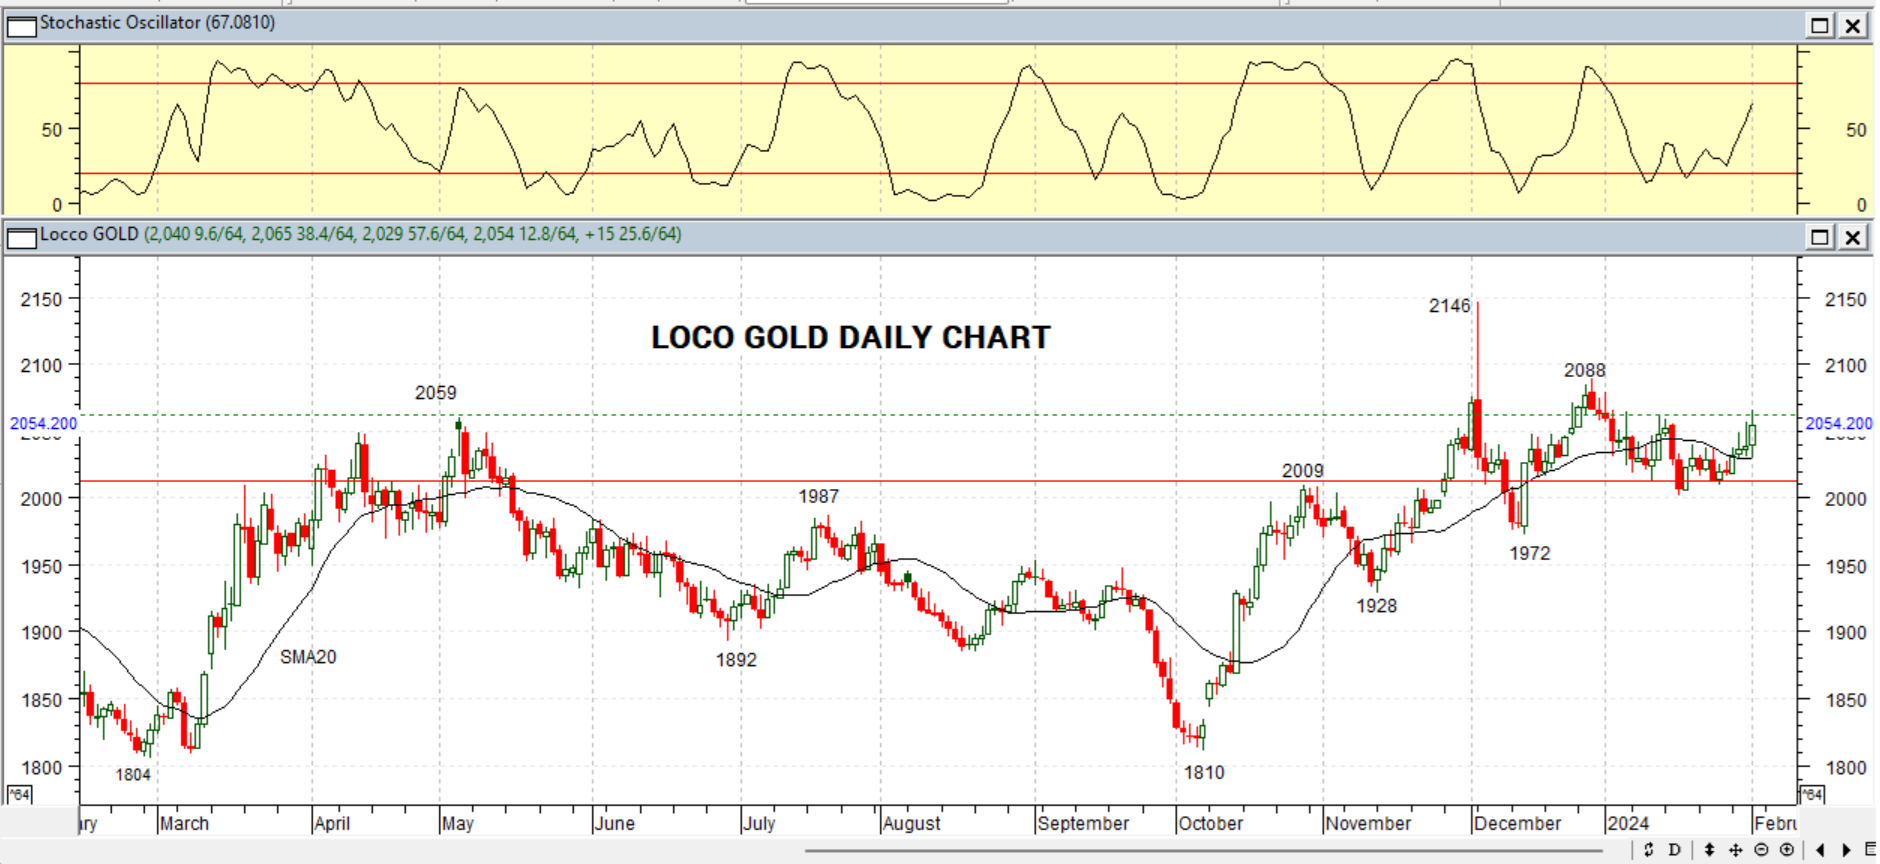The width and height of the screenshot is (1880, 864).
Task: Click the 'LOCO GOLD DAILY CHART' text label
Action: point(851,337)
